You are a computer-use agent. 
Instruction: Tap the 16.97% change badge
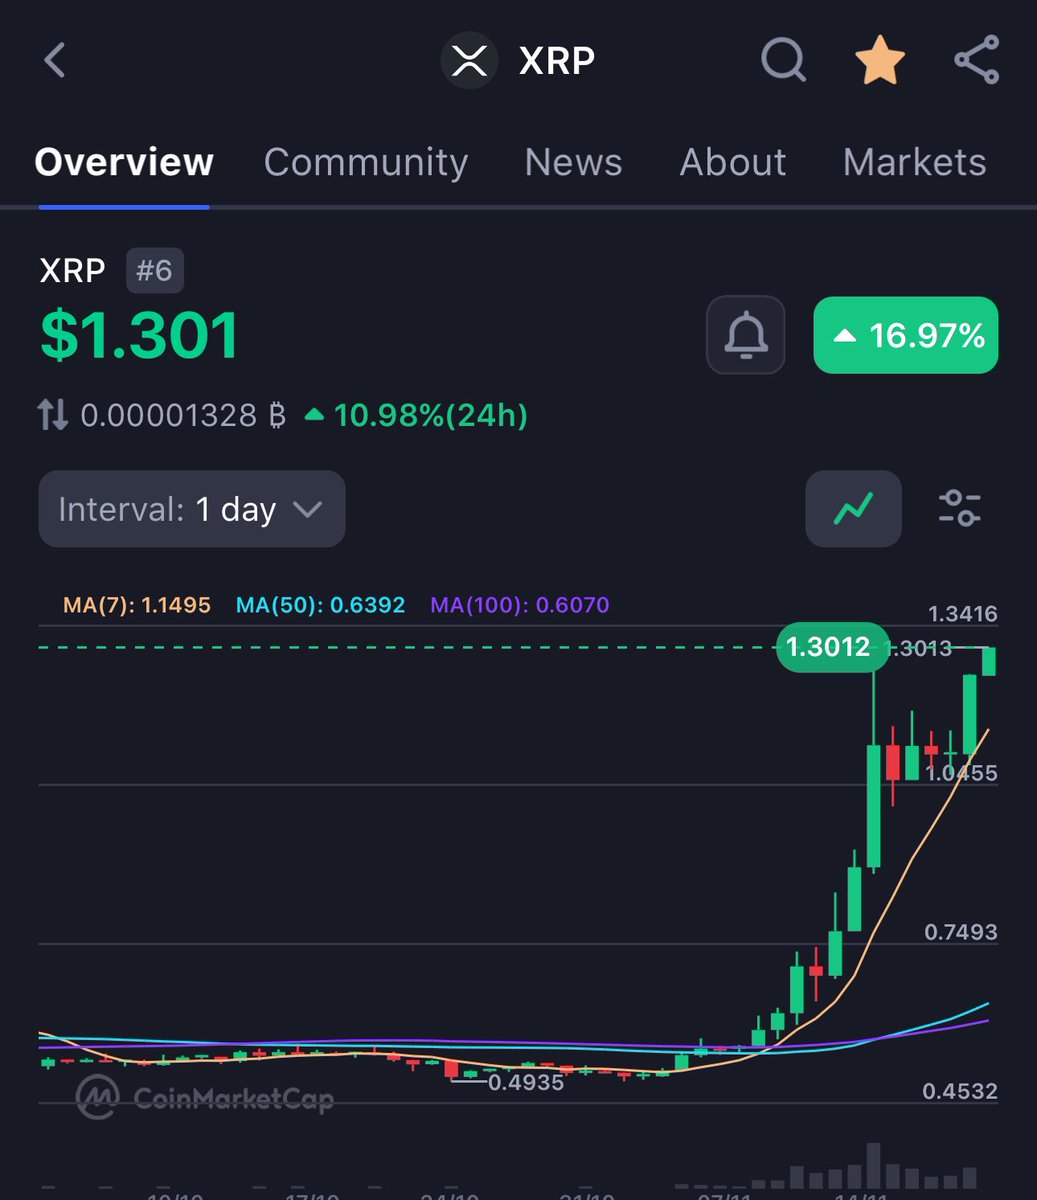[x=906, y=335]
